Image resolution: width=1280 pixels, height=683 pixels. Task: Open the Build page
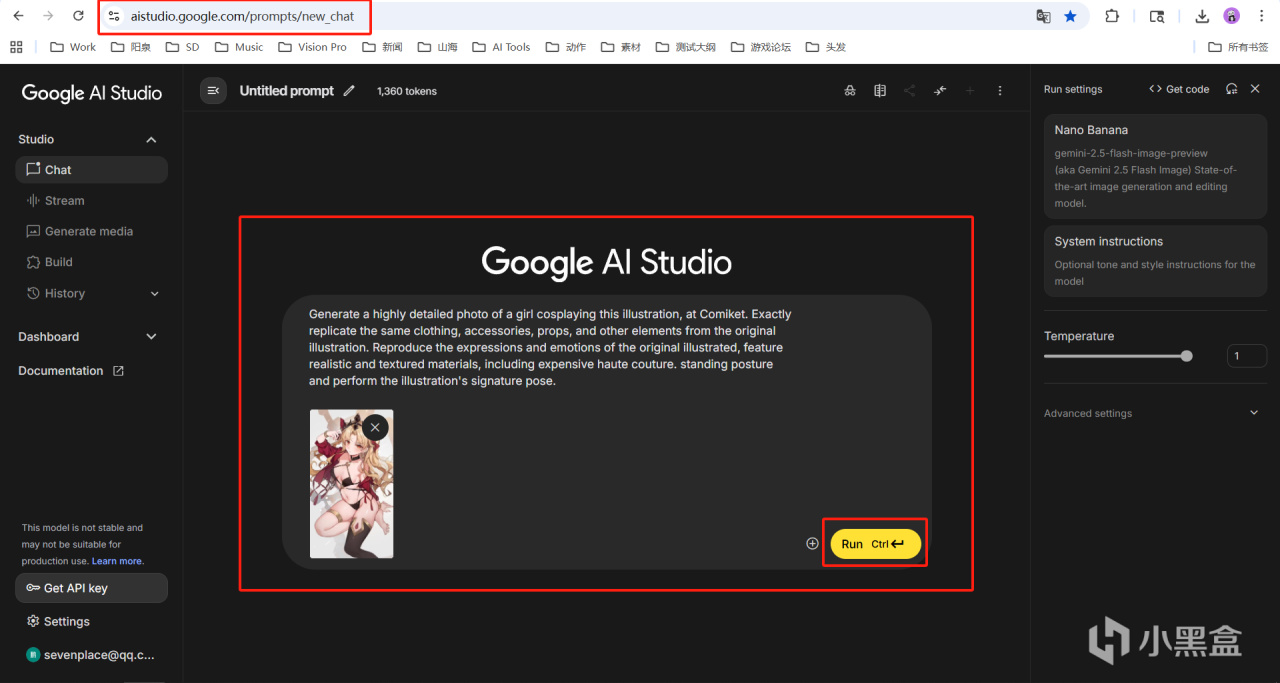coord(91,262)
